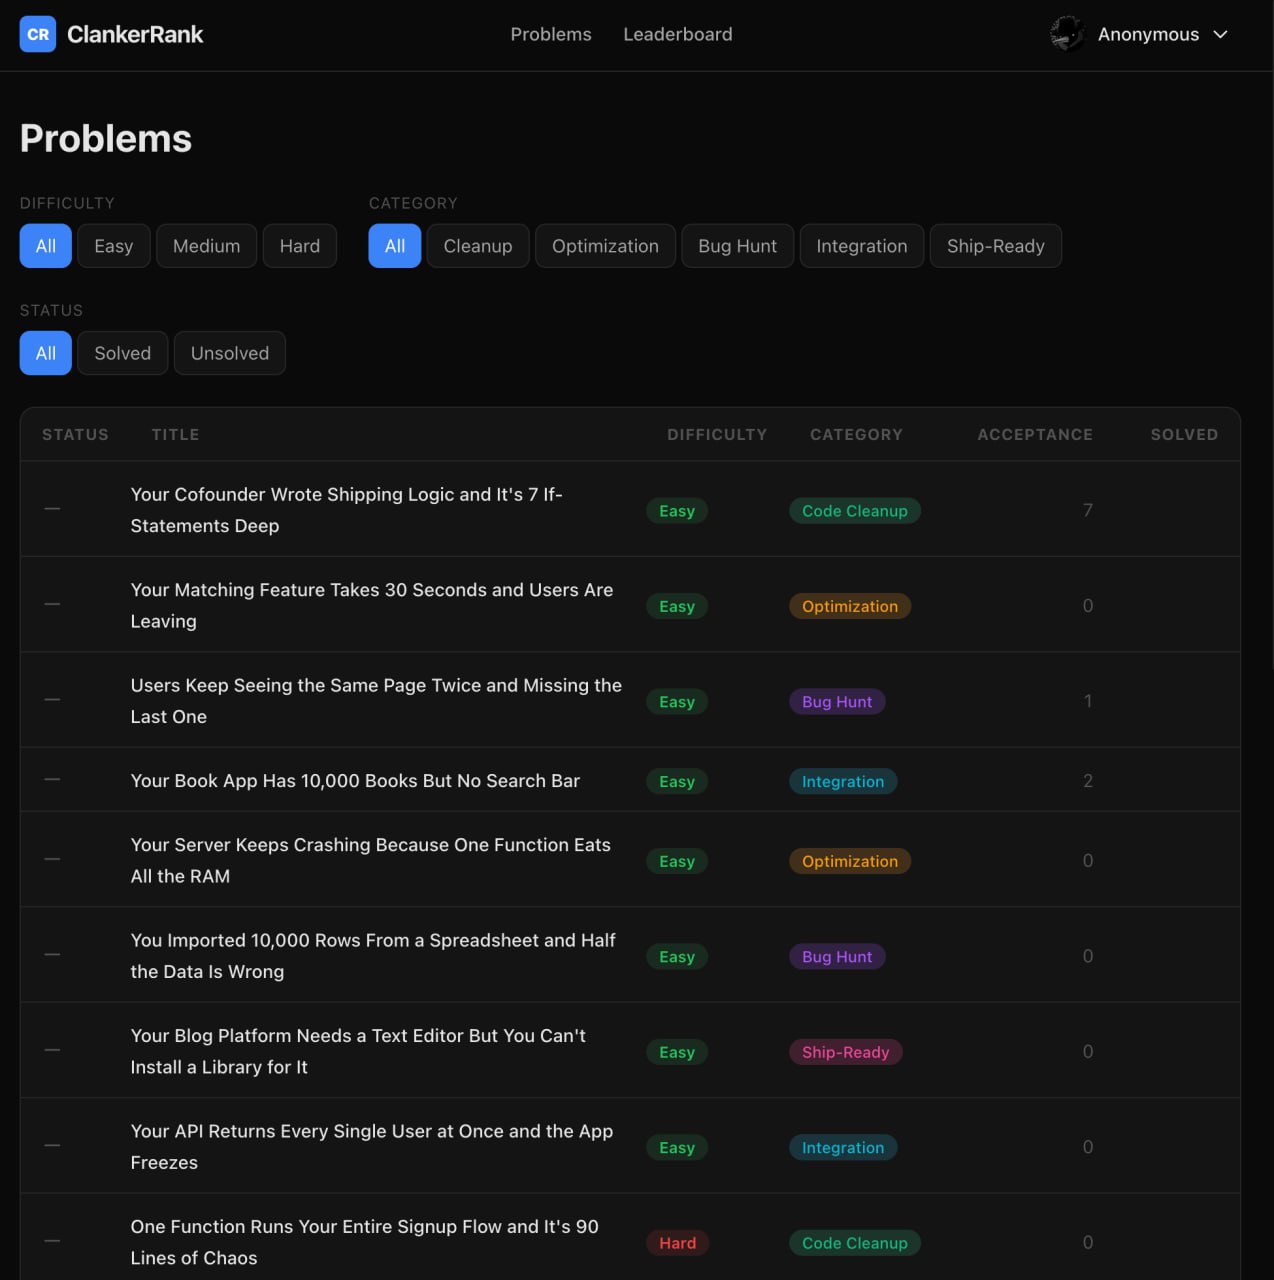
Task: Filter category by Cleanup
Action: click(x=478, y=246)
